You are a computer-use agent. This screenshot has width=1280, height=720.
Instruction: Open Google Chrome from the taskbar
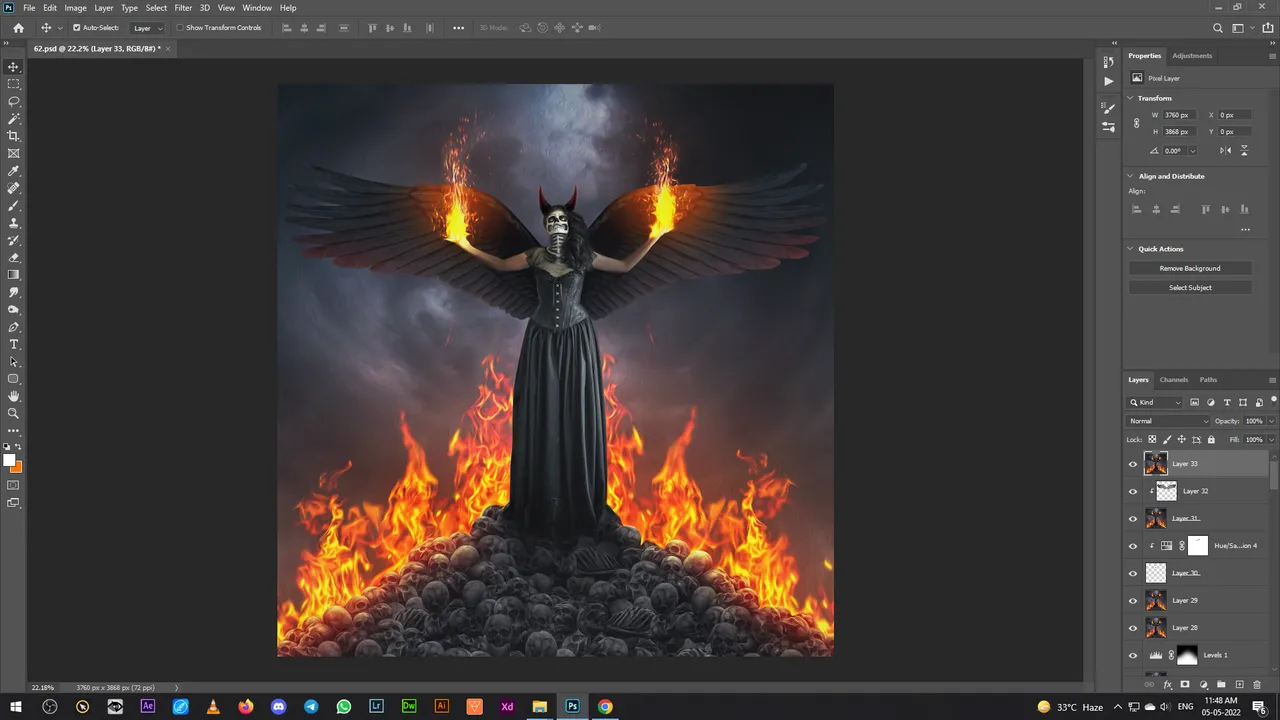605,706
